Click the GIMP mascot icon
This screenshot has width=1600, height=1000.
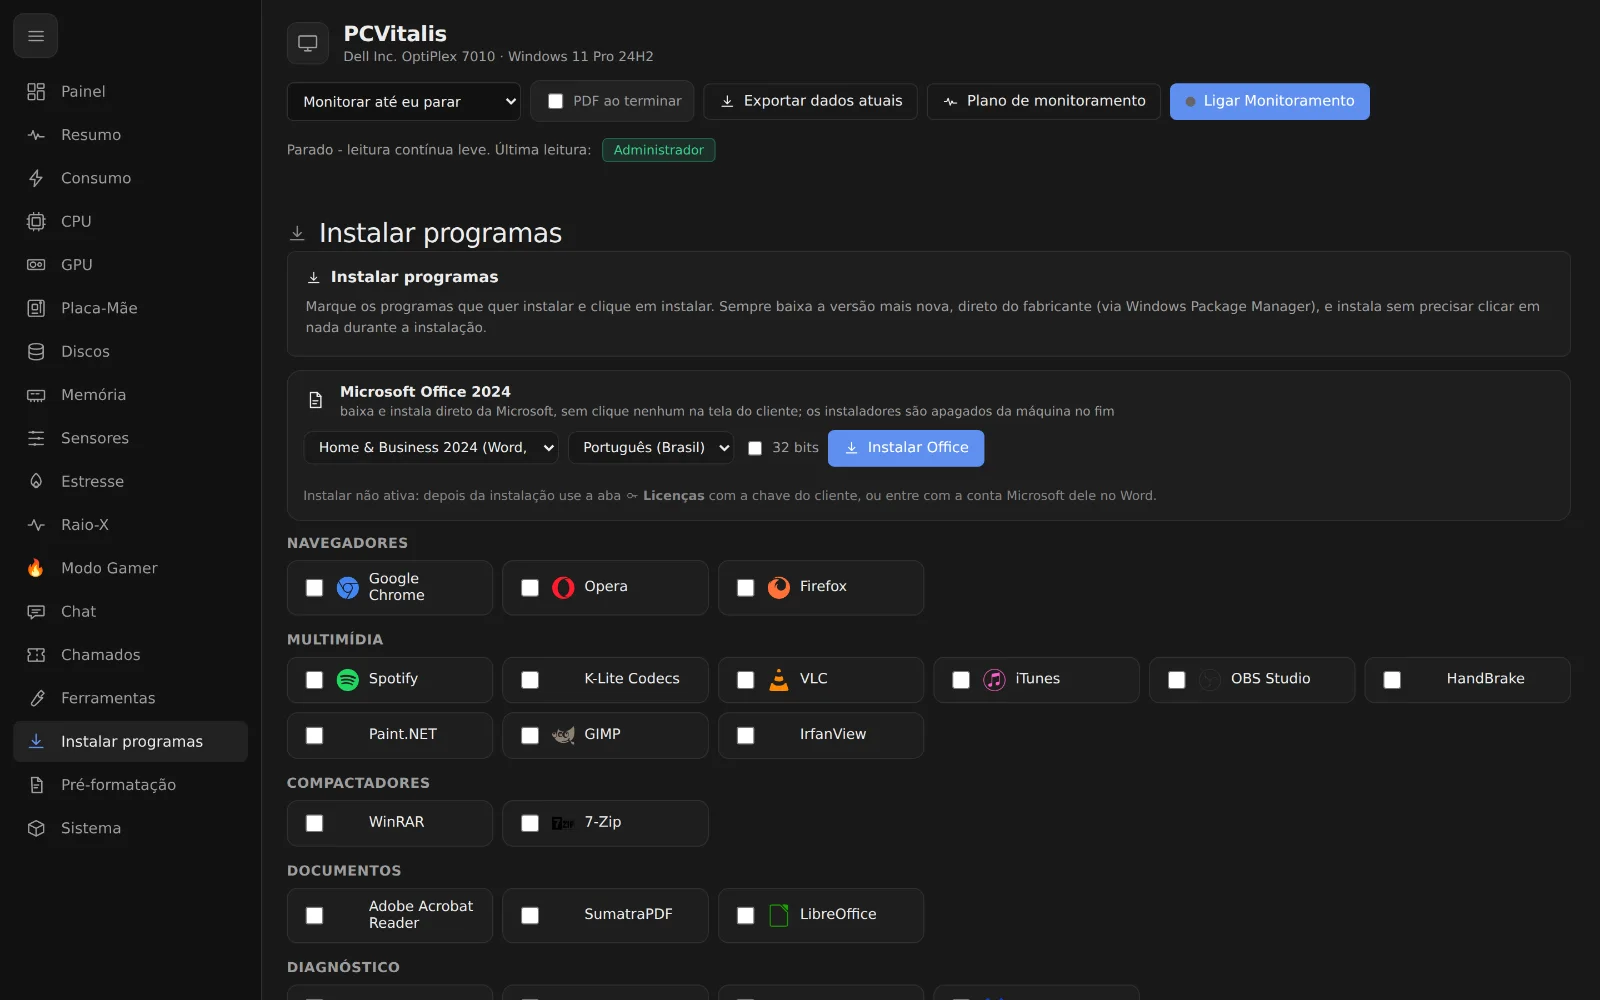tap(563, 735)
